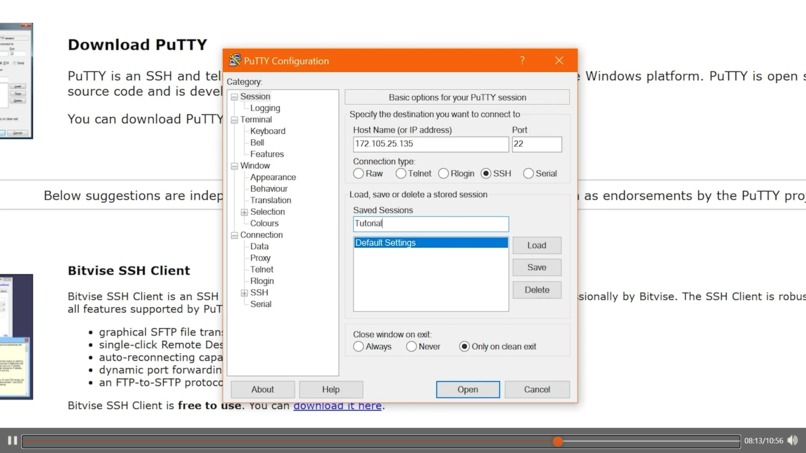
Task: Open the Features category
Action: point(267,154)
